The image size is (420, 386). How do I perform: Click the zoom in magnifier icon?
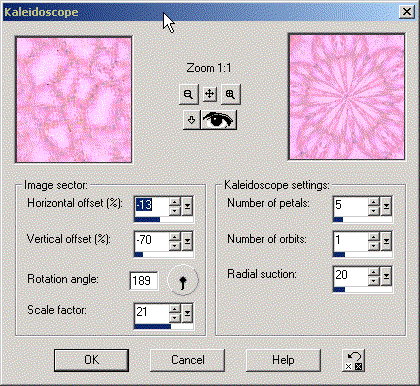point(230,94)
